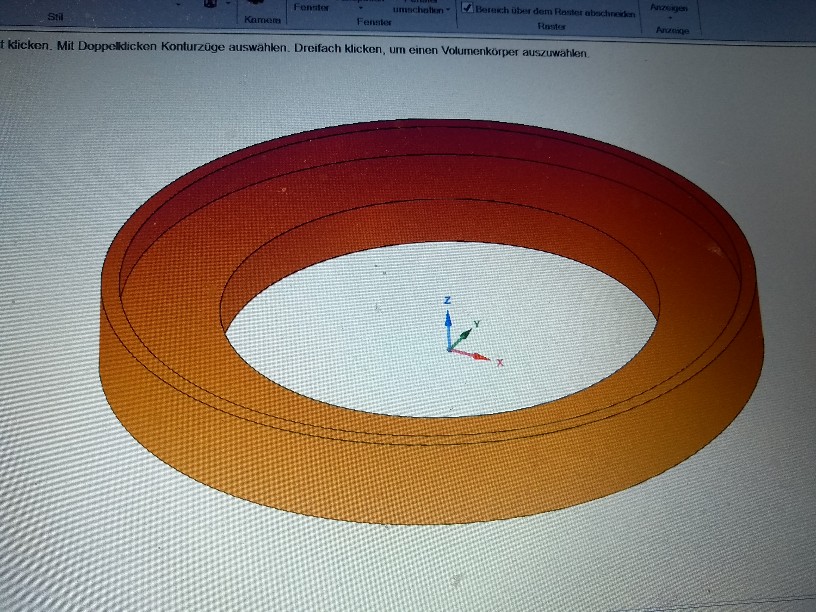Click the Fenster button left of umschalten
This screenshot has height=612, width=816.
pos(311,7)
